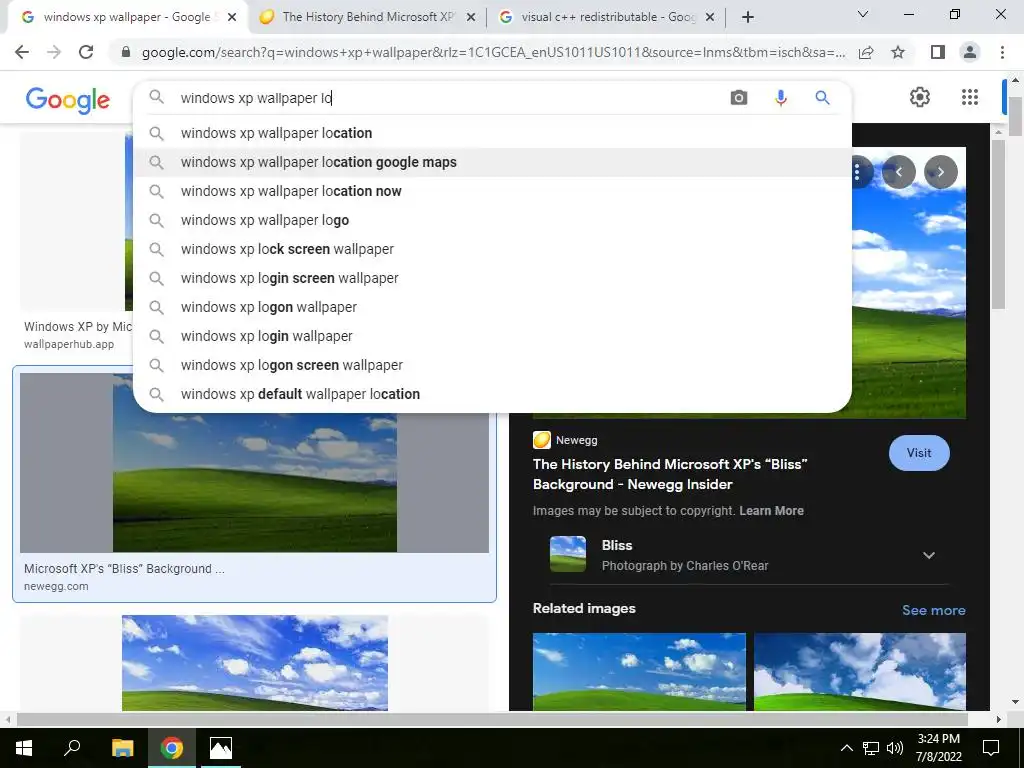Close The History Behind Microsoft XP tab

point(471,17)
